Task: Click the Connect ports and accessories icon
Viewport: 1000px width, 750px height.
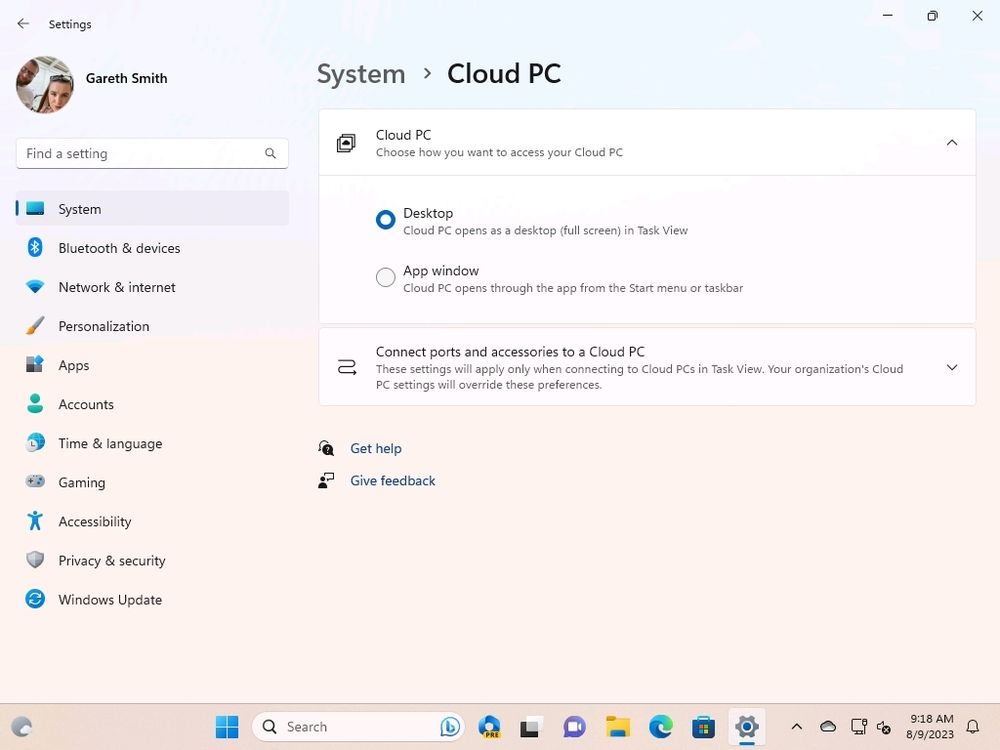Action: pos(347,367)
